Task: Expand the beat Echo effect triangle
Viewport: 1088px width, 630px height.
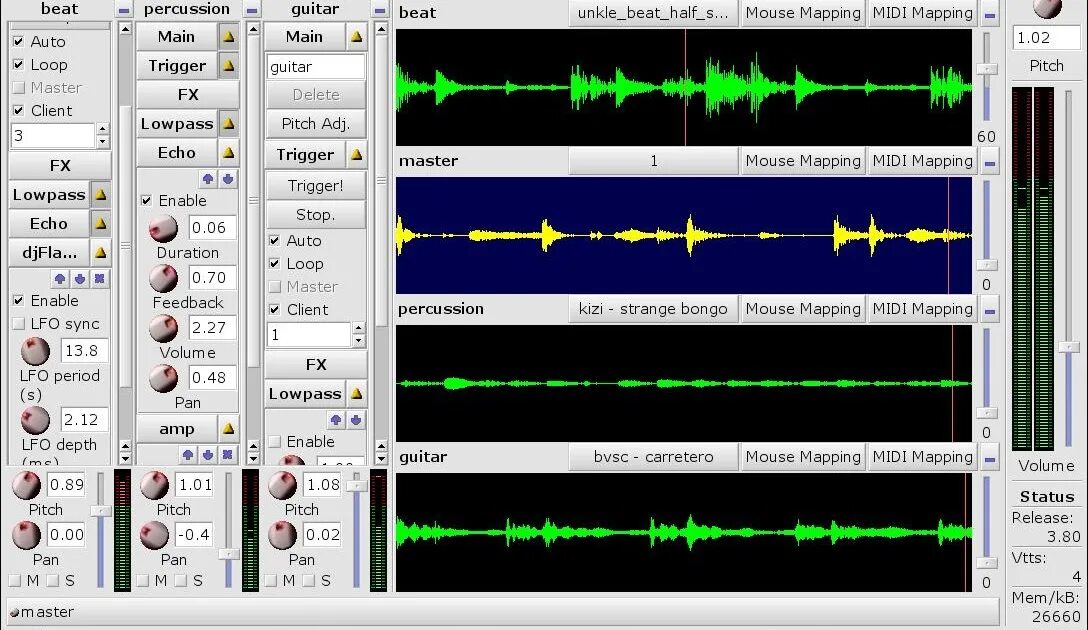Action: click(101, 223)
